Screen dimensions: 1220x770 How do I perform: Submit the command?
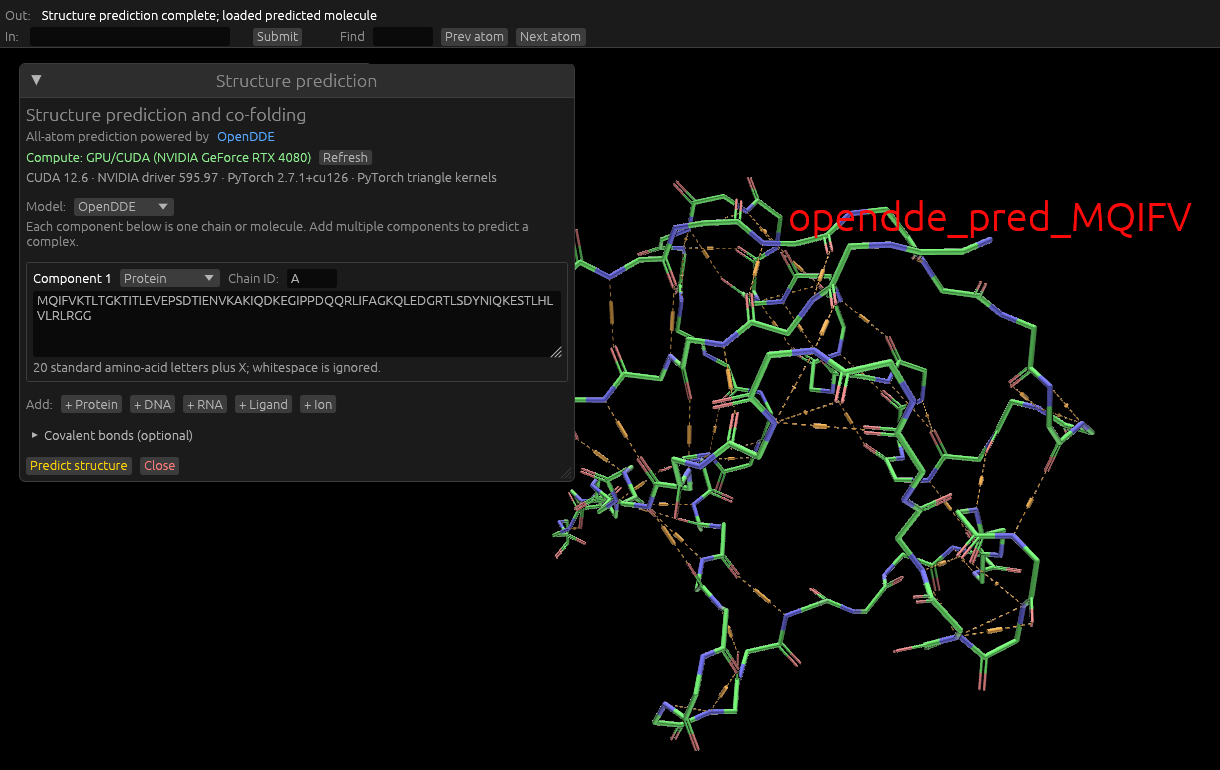click(x=277, y=36)
